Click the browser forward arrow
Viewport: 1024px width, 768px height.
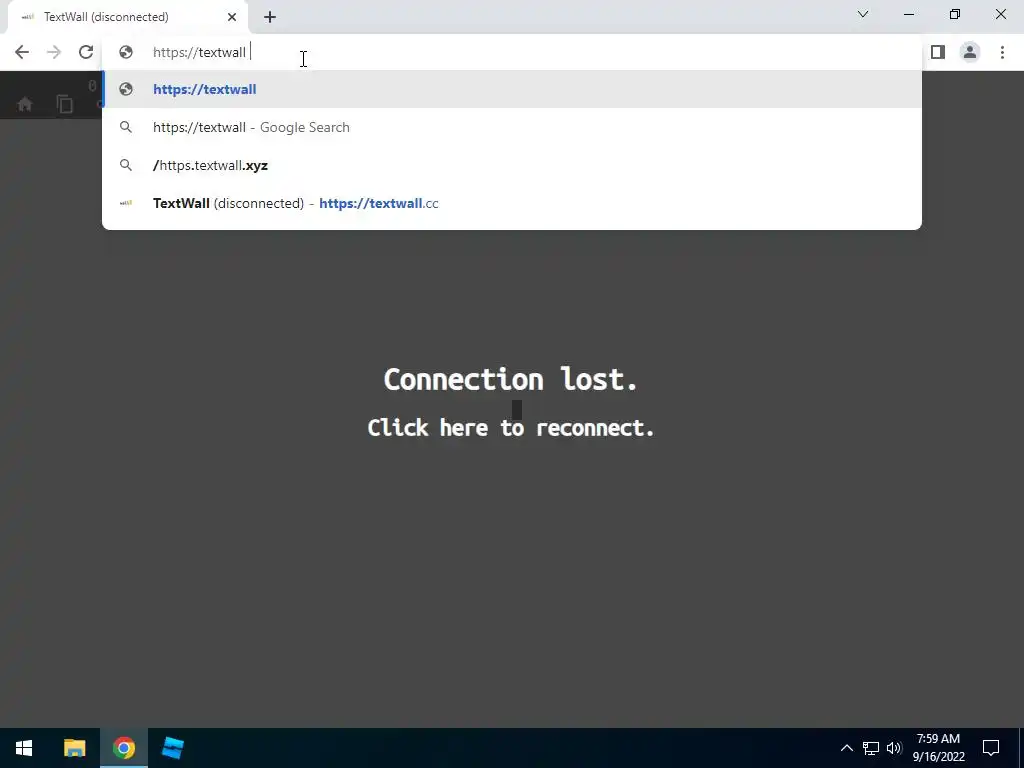coord(54,52)
